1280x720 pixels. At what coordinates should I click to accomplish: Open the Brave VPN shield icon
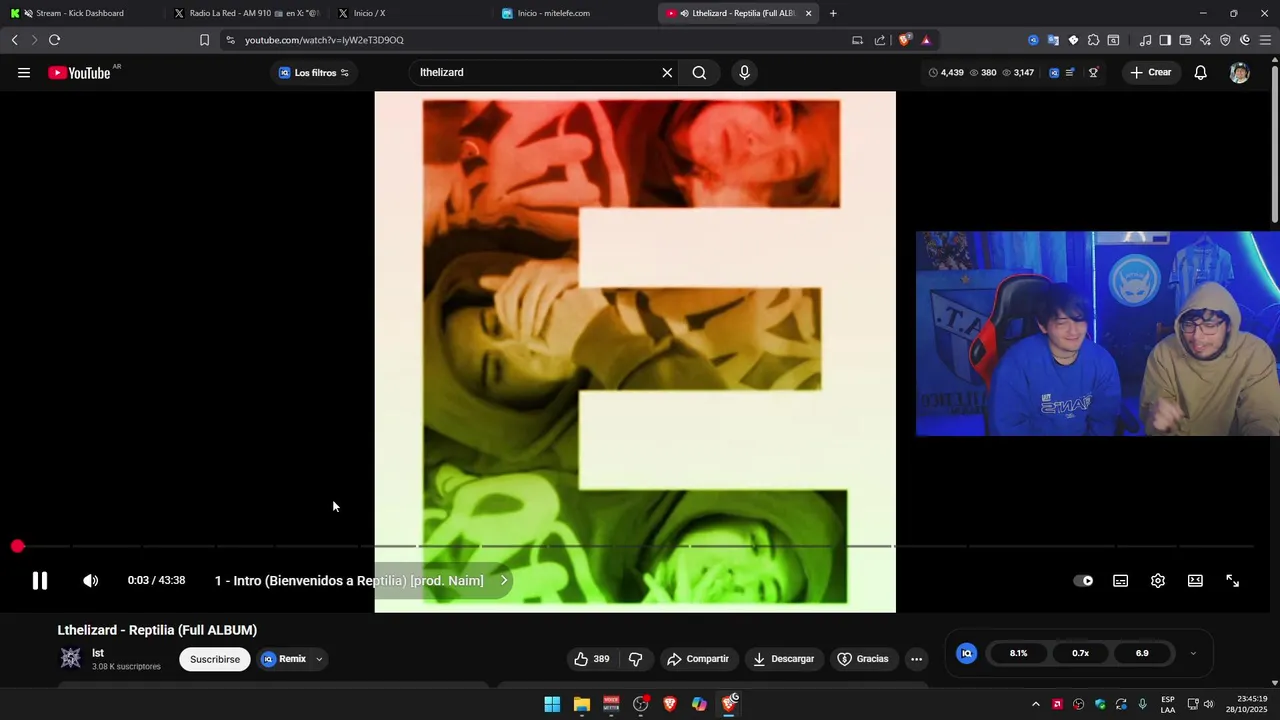1225,40
